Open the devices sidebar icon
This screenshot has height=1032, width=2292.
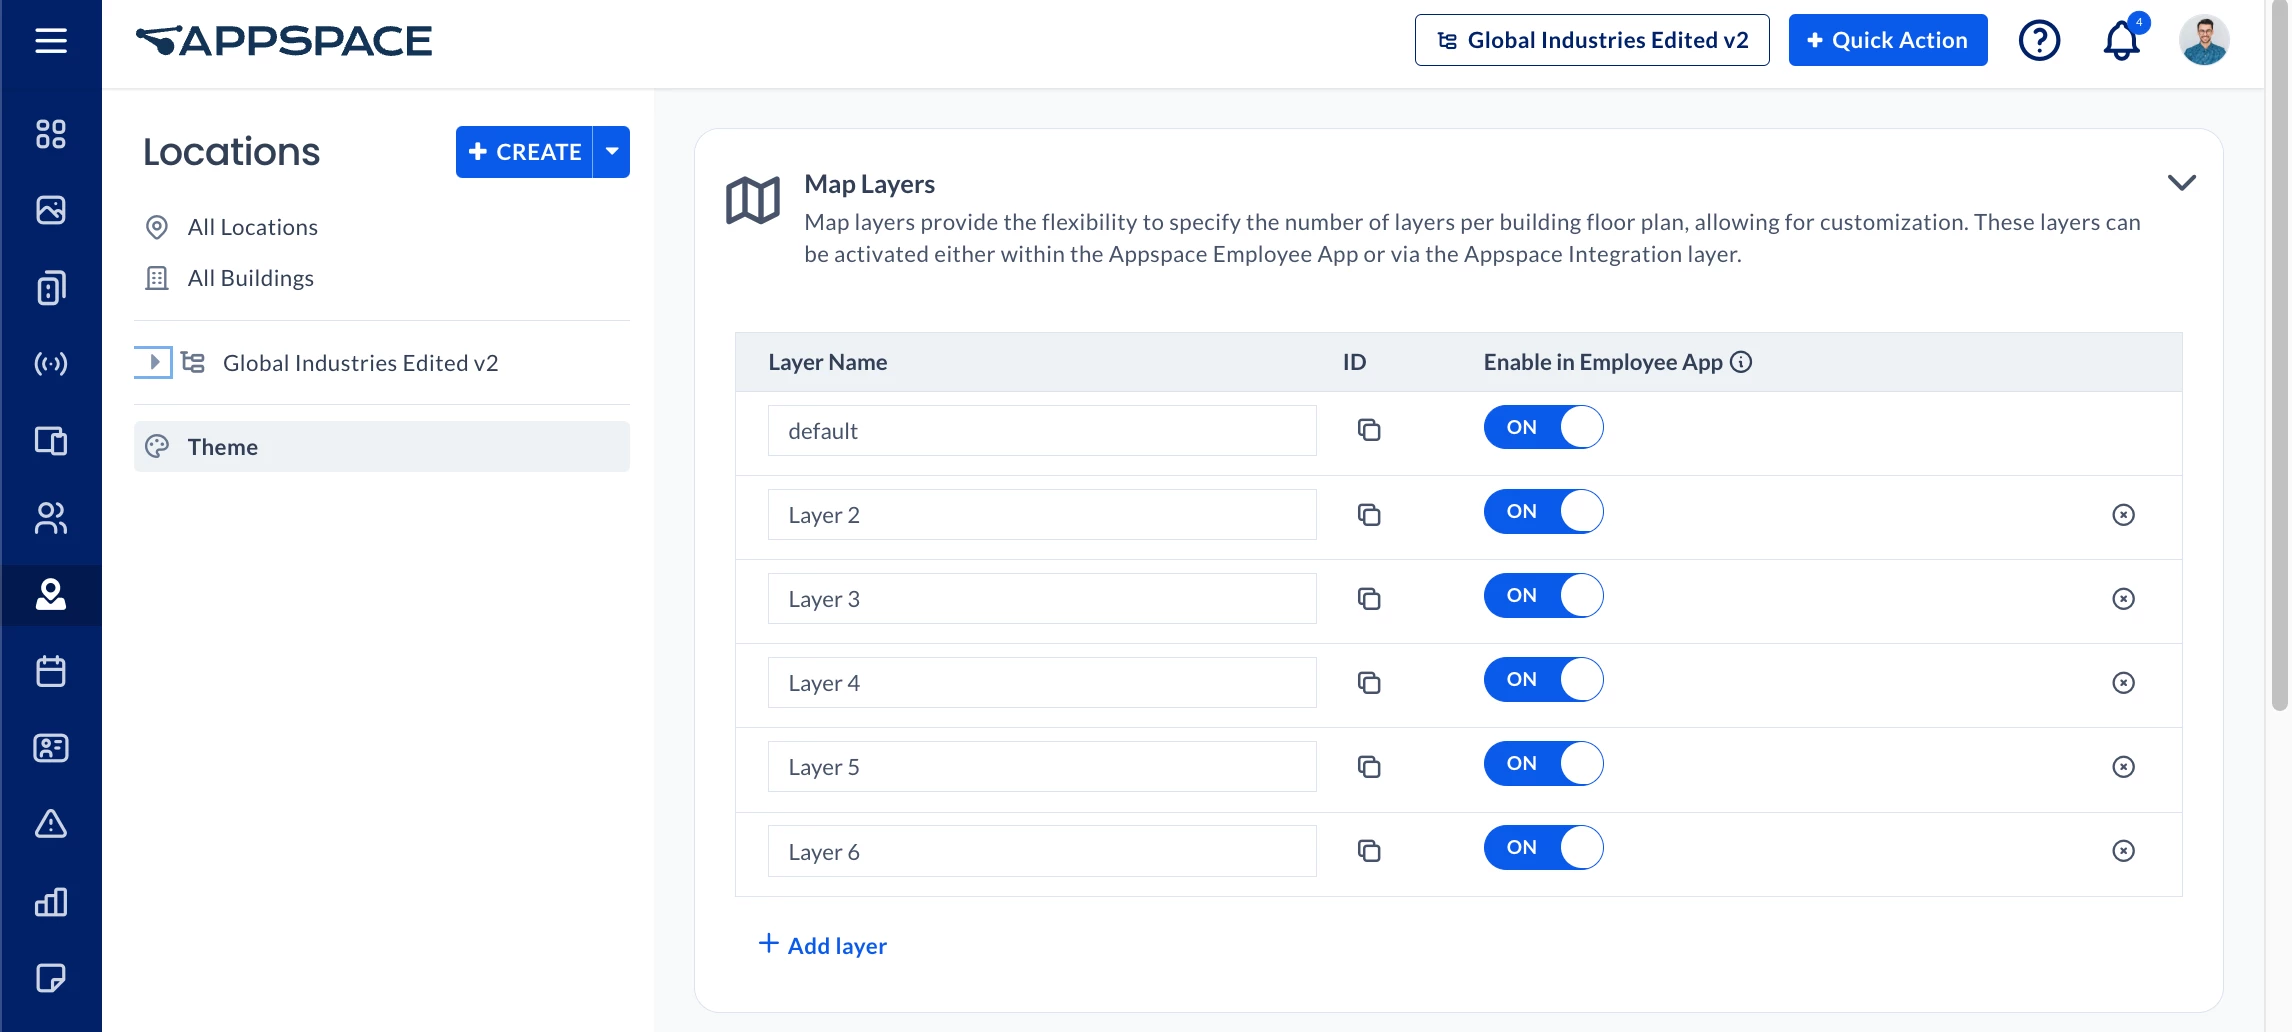tap(51, 441)
